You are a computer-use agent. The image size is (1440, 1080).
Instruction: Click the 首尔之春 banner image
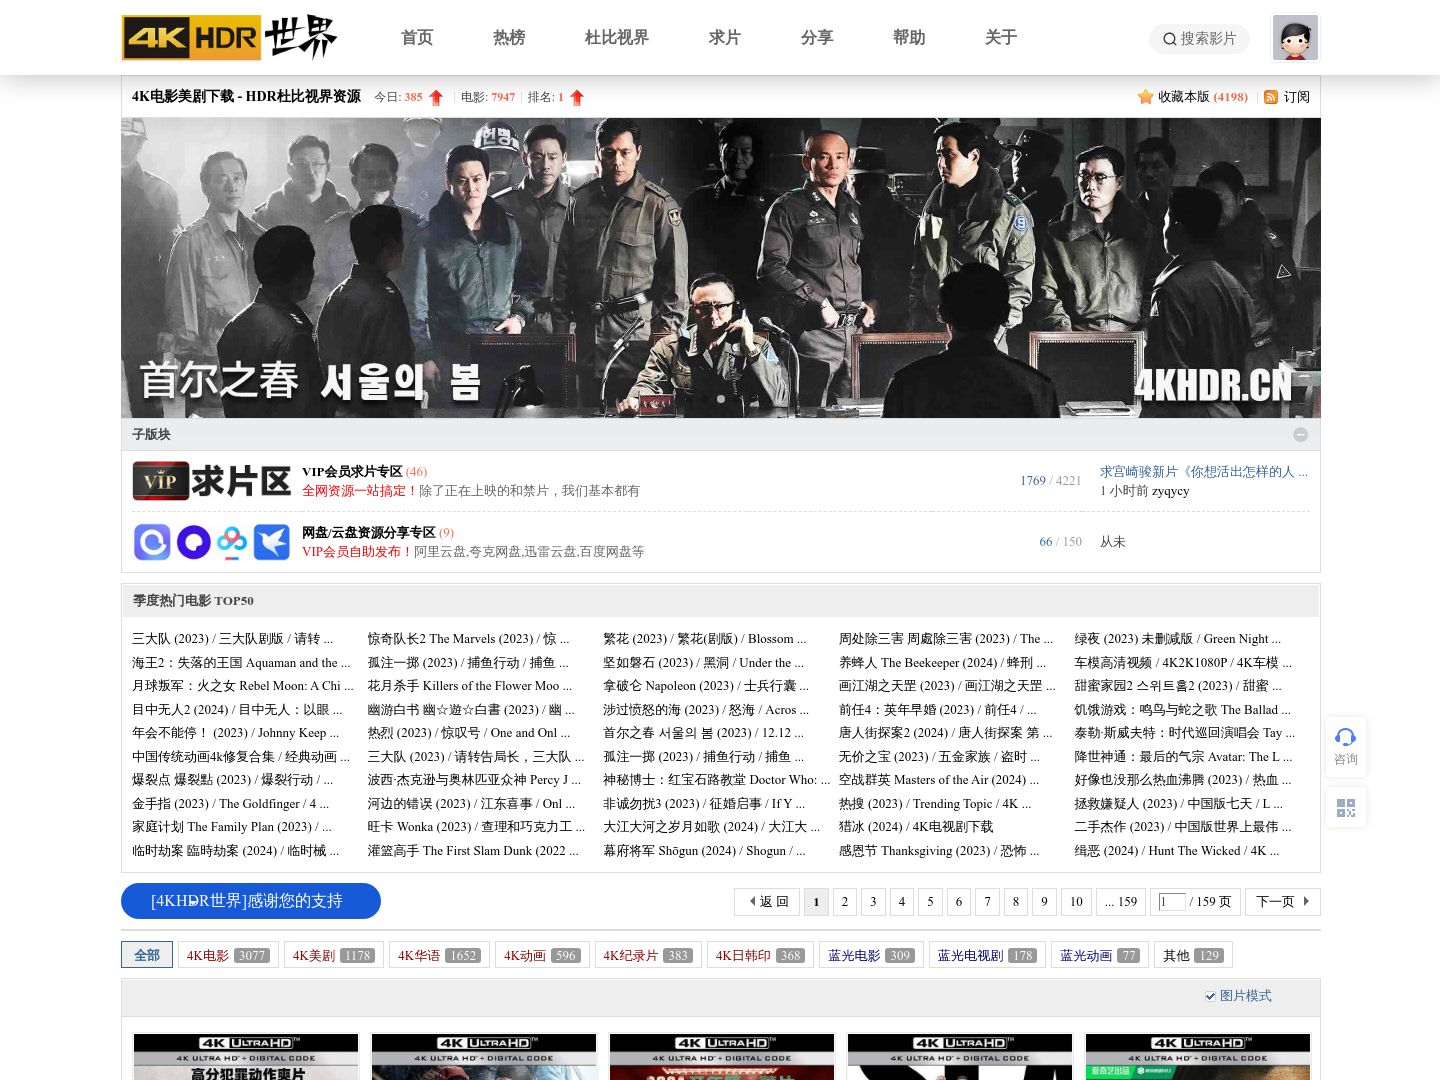coord(721,268)
